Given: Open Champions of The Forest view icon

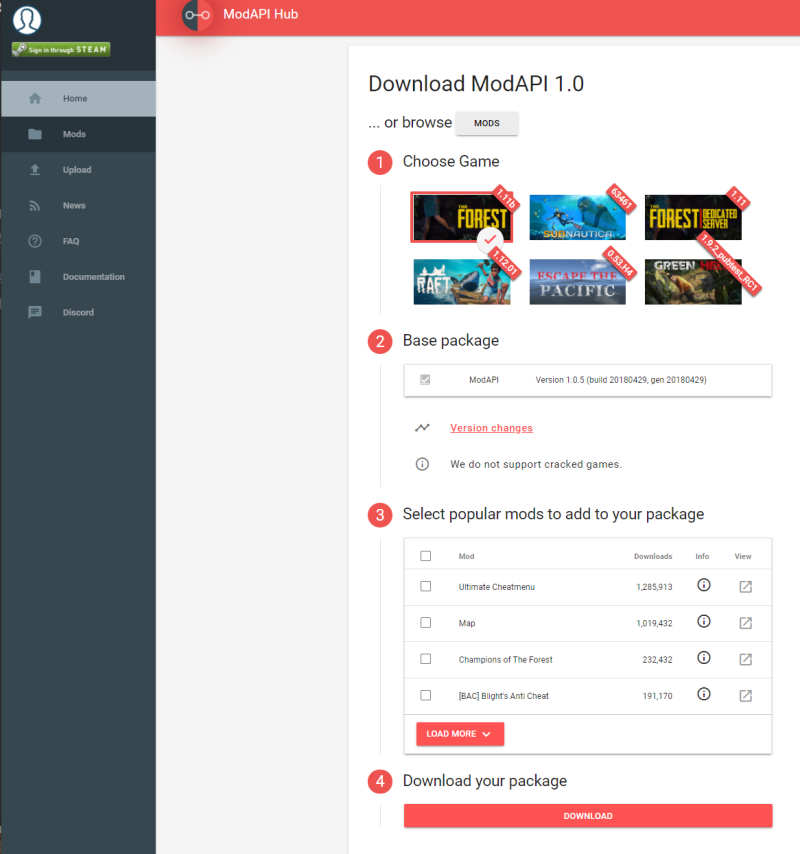Looking at the screenshot, I should tap(744, 659).
